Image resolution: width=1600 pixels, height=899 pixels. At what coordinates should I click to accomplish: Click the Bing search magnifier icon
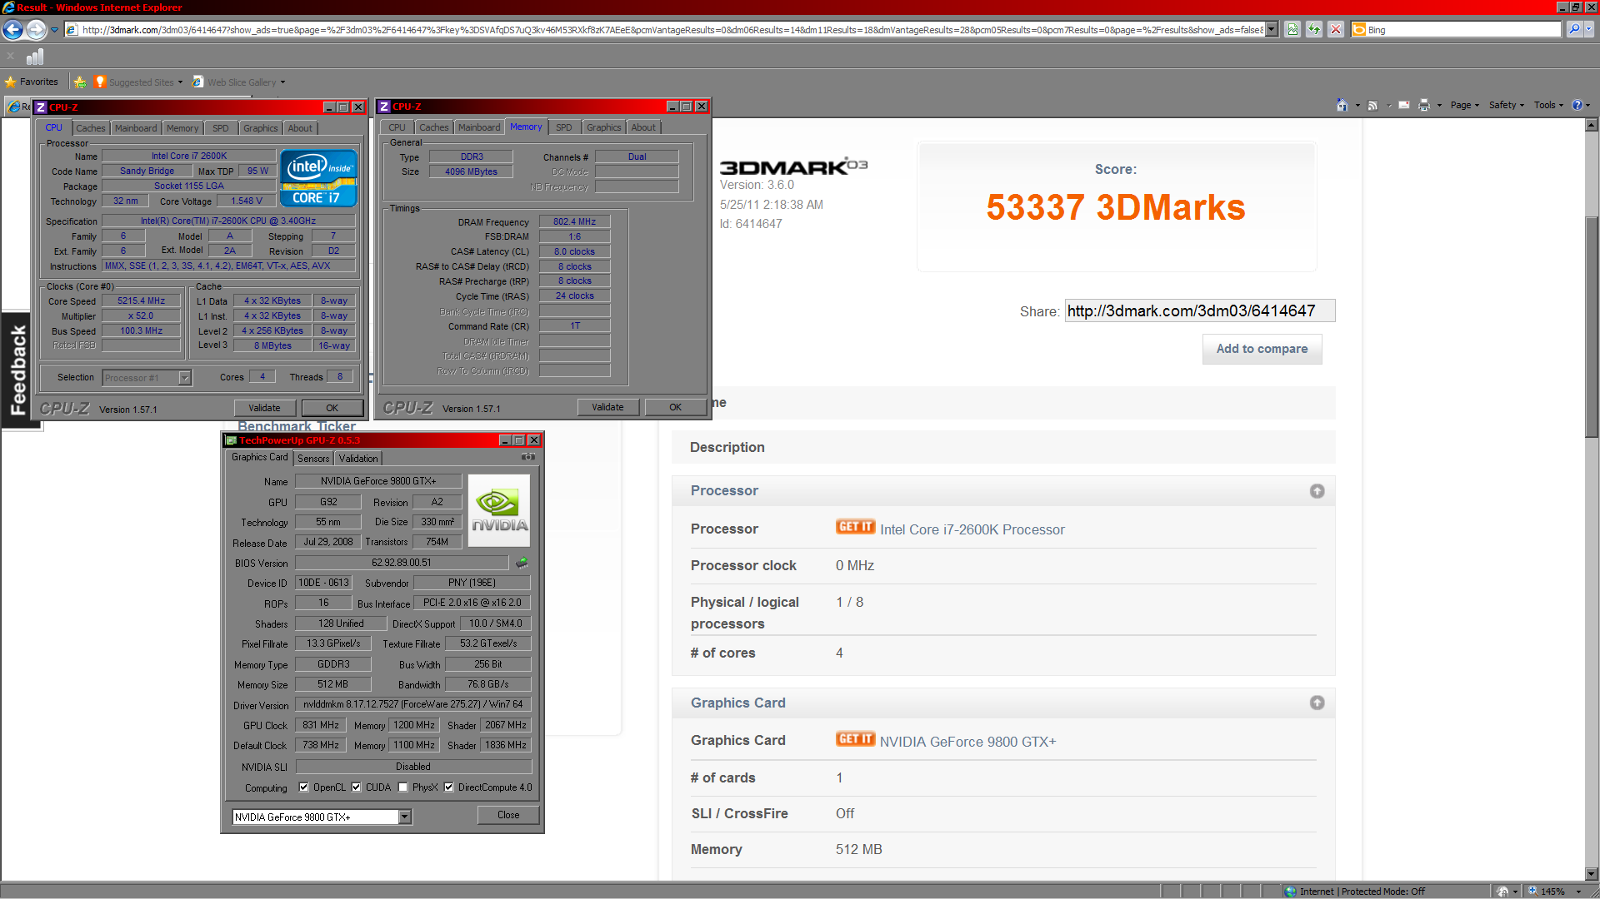point(1574,29)
